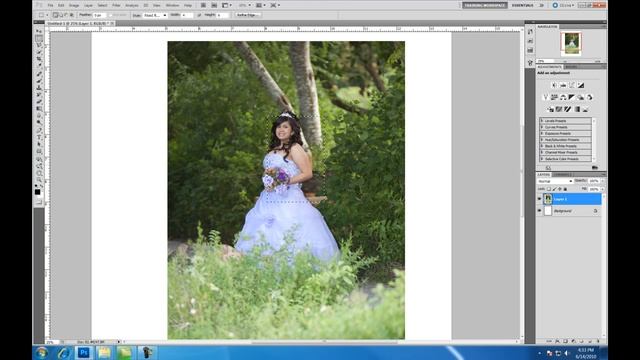Click the foreground color swatch
The width and height of the screenshot is (640, 360).
[x=38, y=192]
